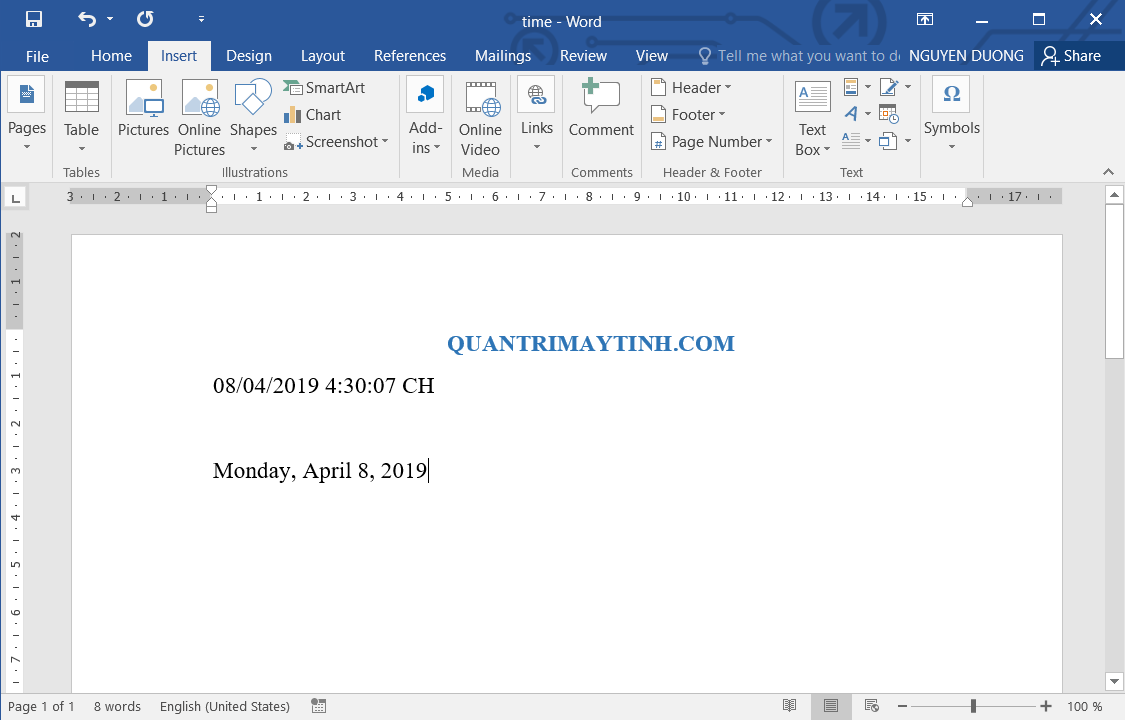
Task: Click the NGUYEN DUONG account name
Action: click(x=966, y=56)
